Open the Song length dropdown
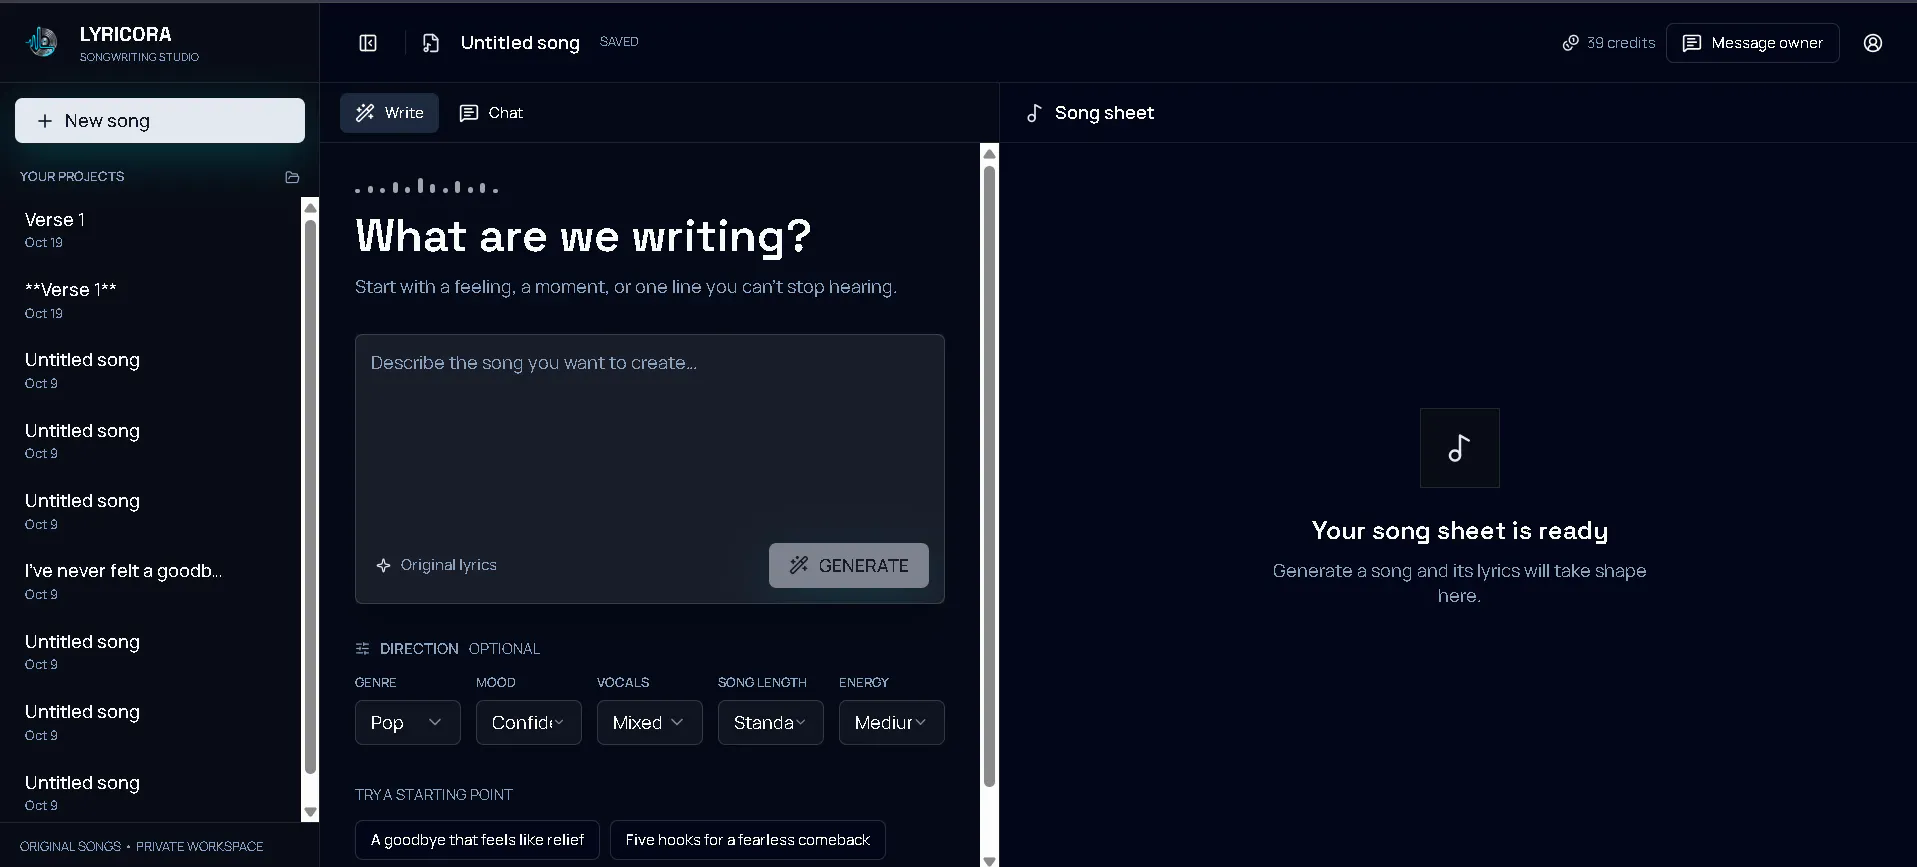1917x867 pixels. (771, 723)
